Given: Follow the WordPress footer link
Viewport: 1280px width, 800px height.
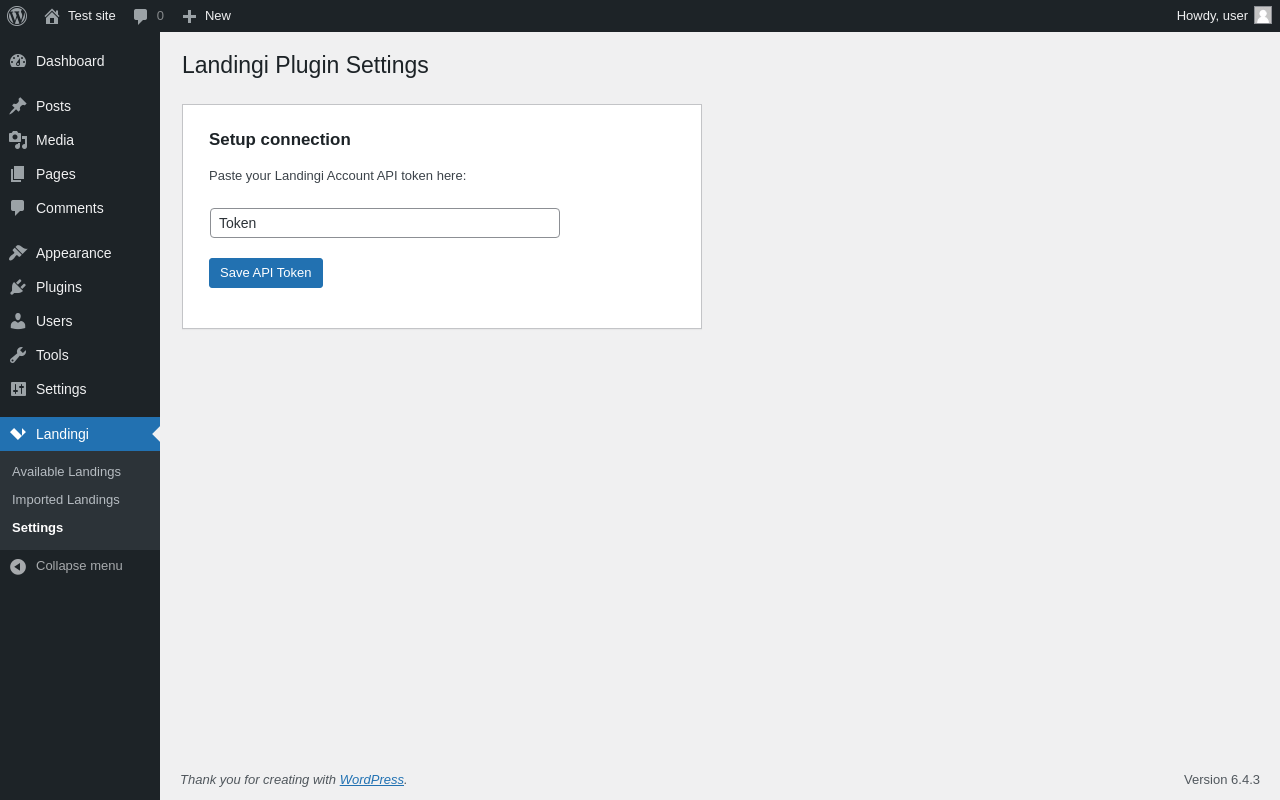Looking at the screenshot, I should (x=372, y=780).
